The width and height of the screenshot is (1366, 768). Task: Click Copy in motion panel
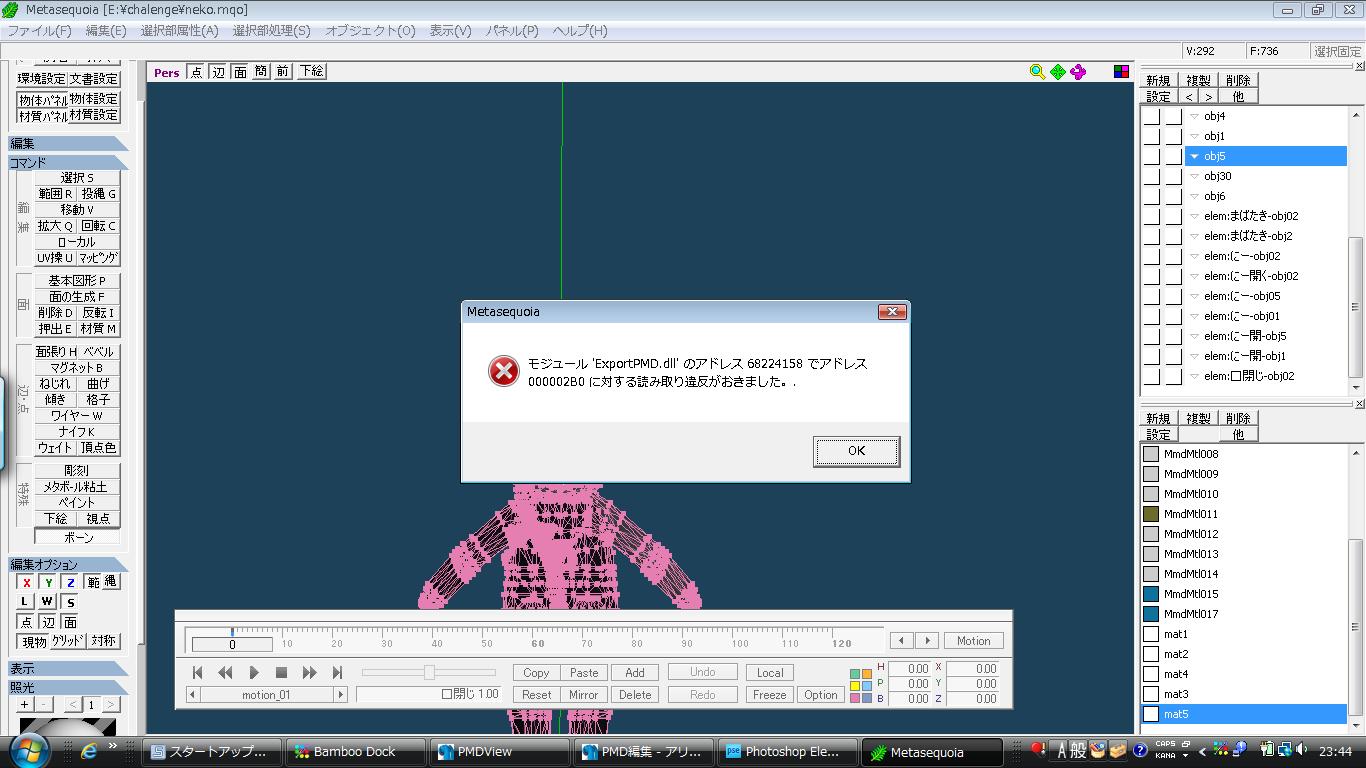click(536, 673)
